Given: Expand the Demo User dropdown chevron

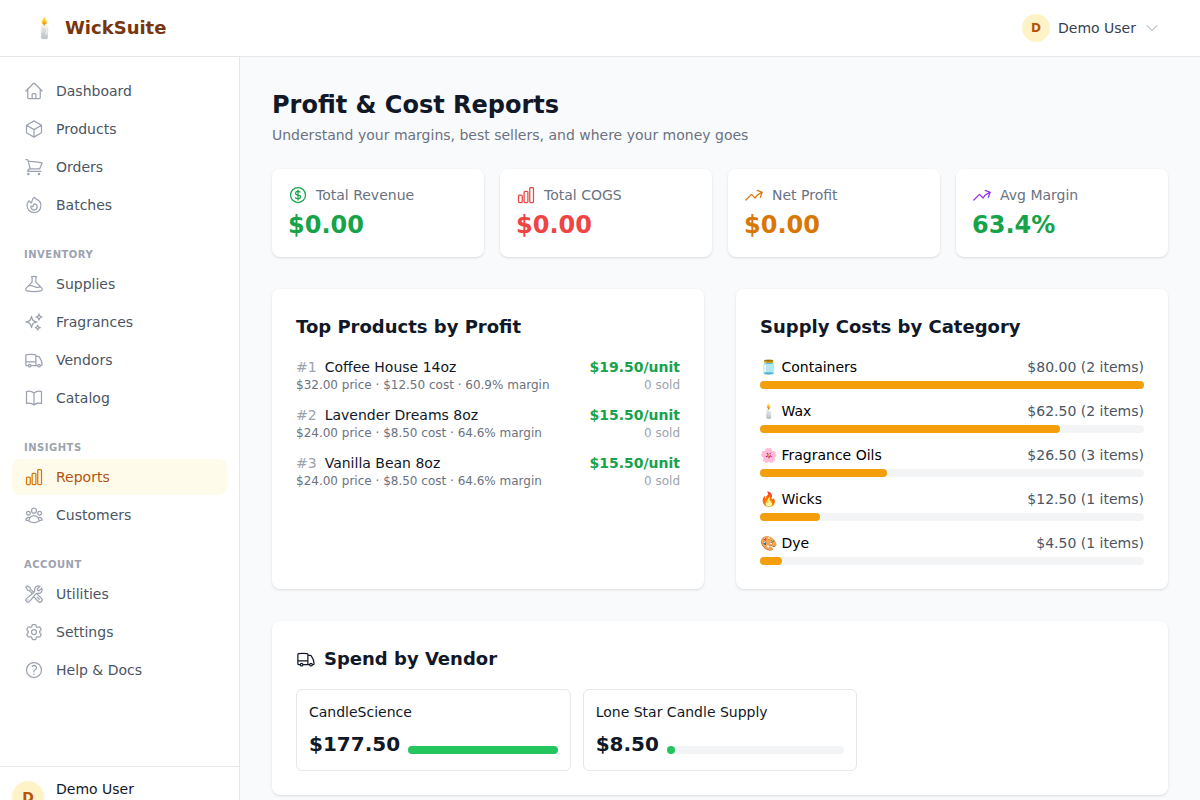Looking at the screenshot, I should point(1151,28).
